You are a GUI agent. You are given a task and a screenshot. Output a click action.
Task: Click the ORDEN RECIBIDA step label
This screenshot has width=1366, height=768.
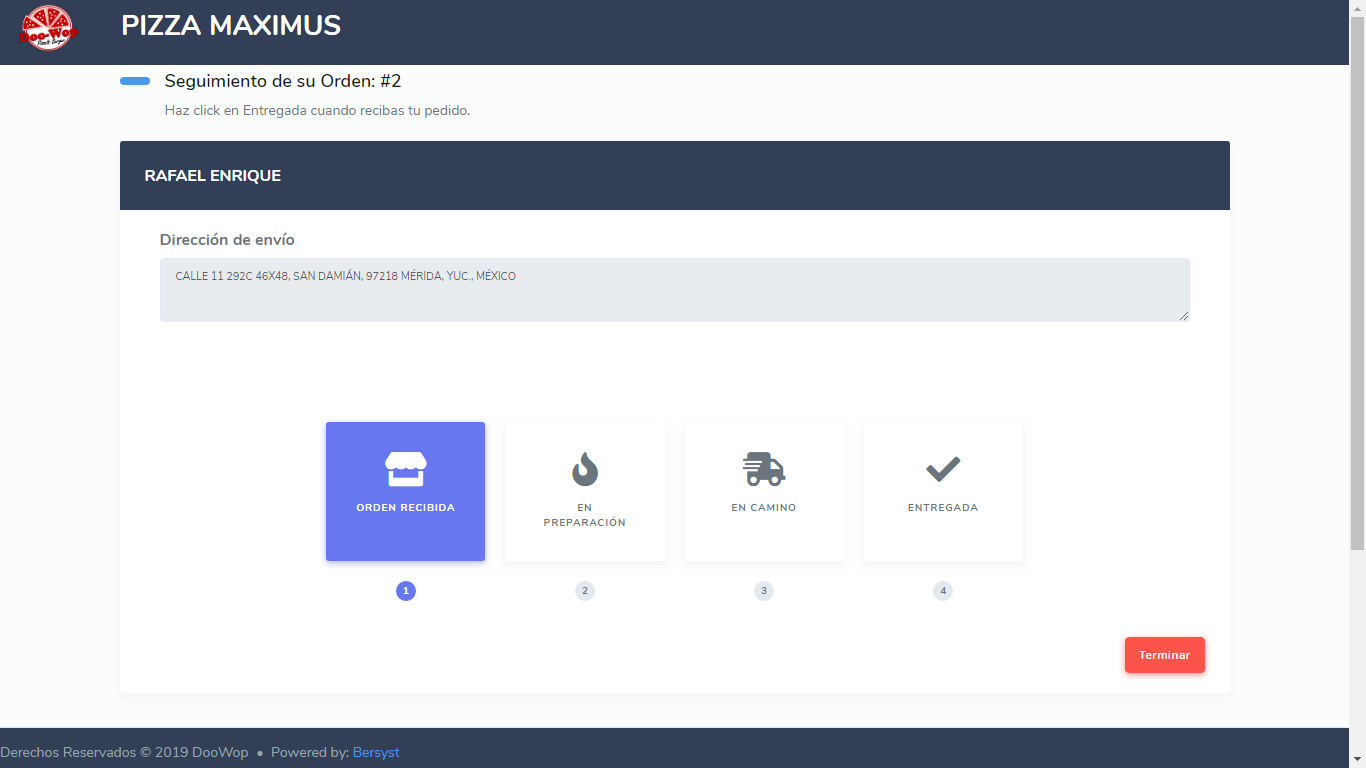[405, 508]
